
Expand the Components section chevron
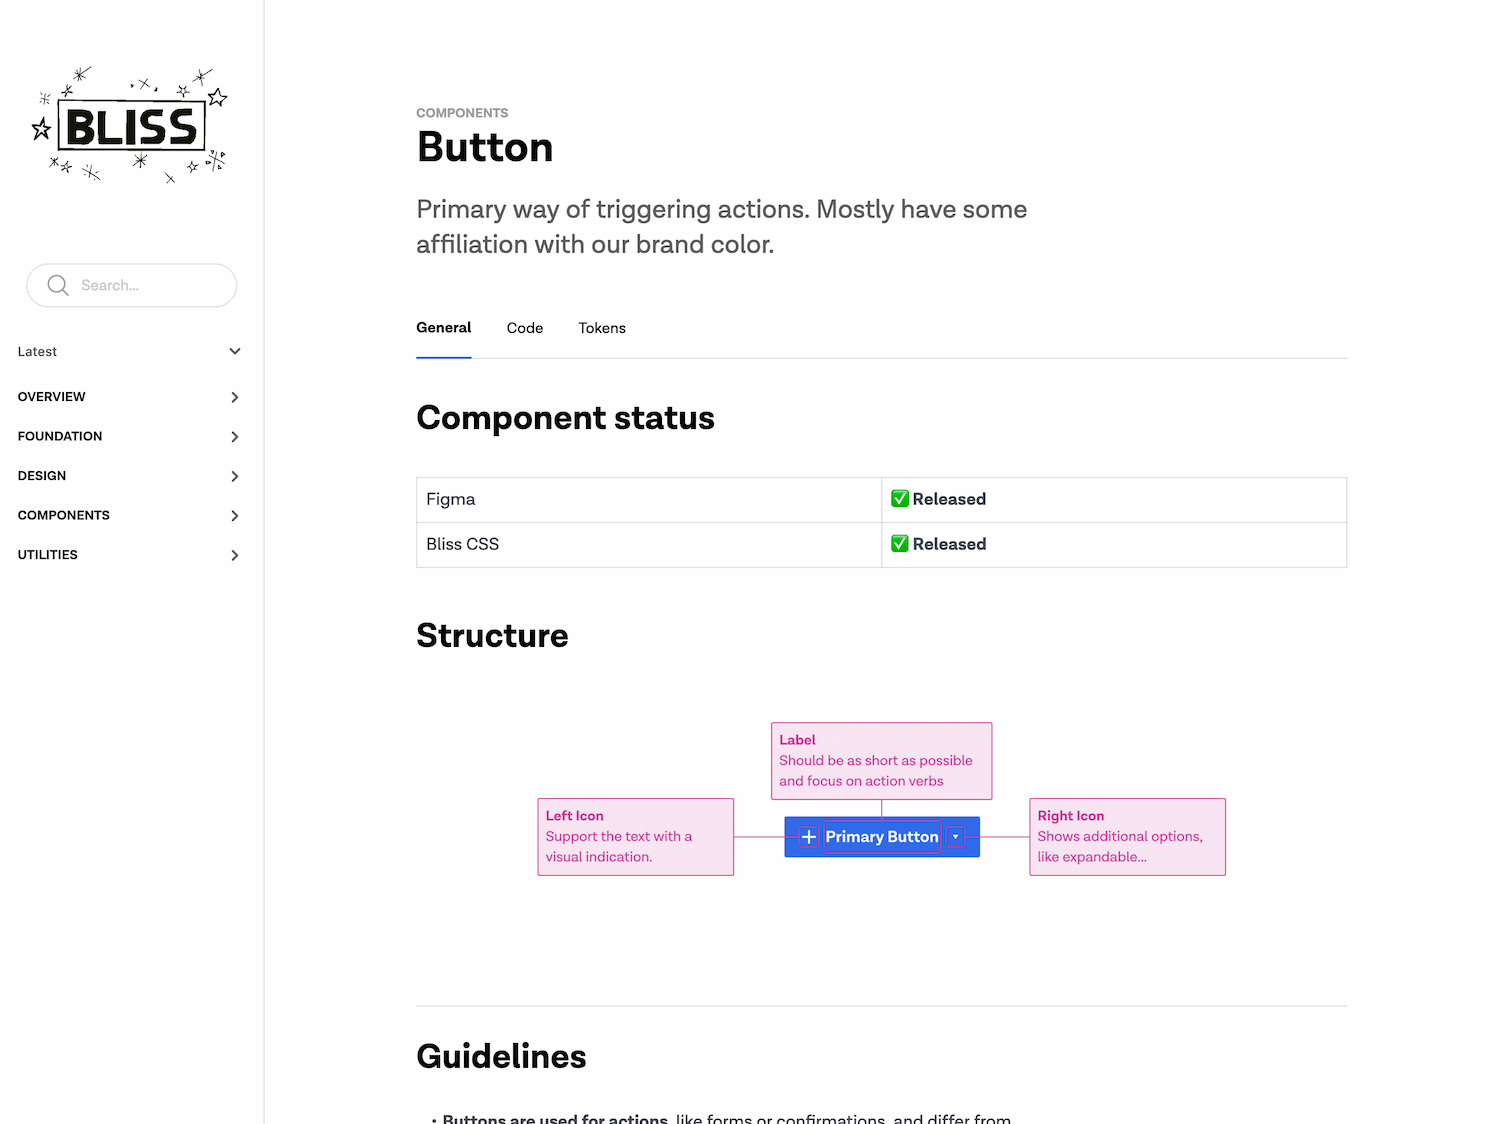(x=235, y=516)
